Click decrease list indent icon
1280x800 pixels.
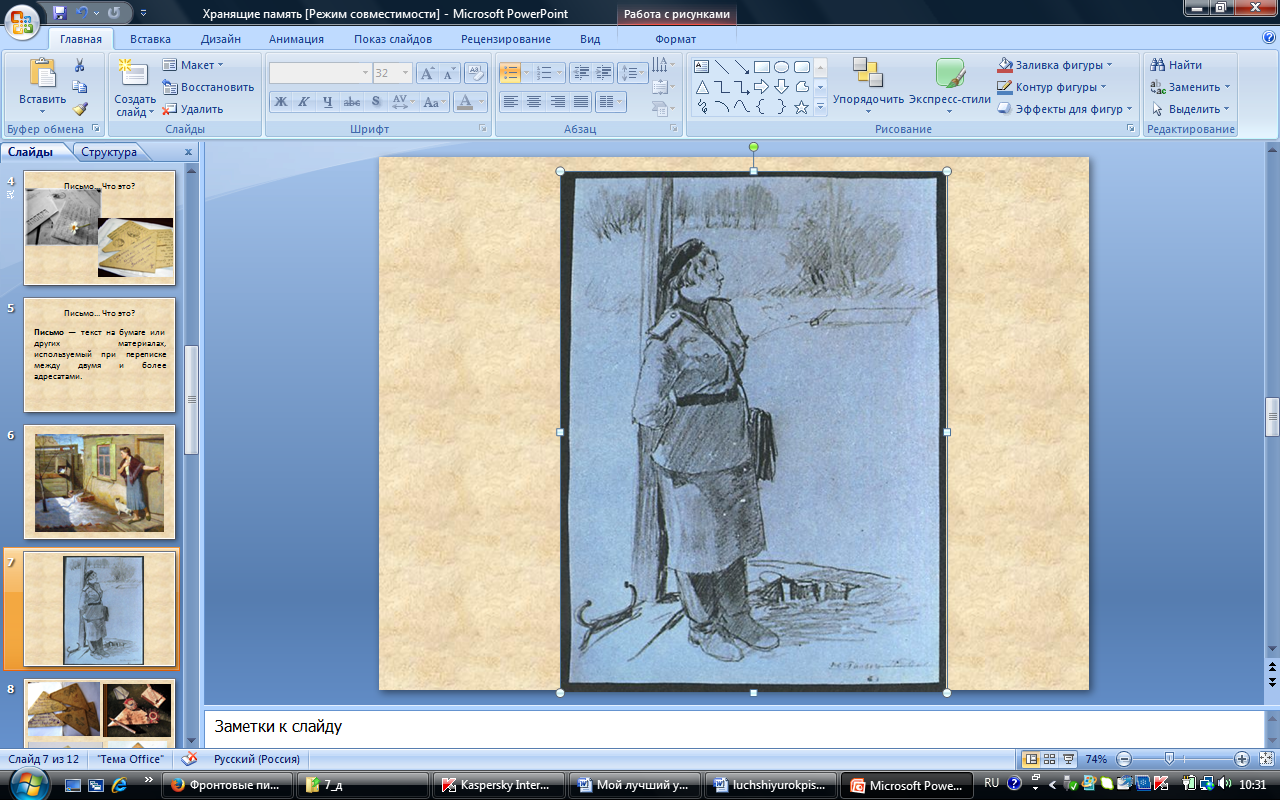point(581,73)
